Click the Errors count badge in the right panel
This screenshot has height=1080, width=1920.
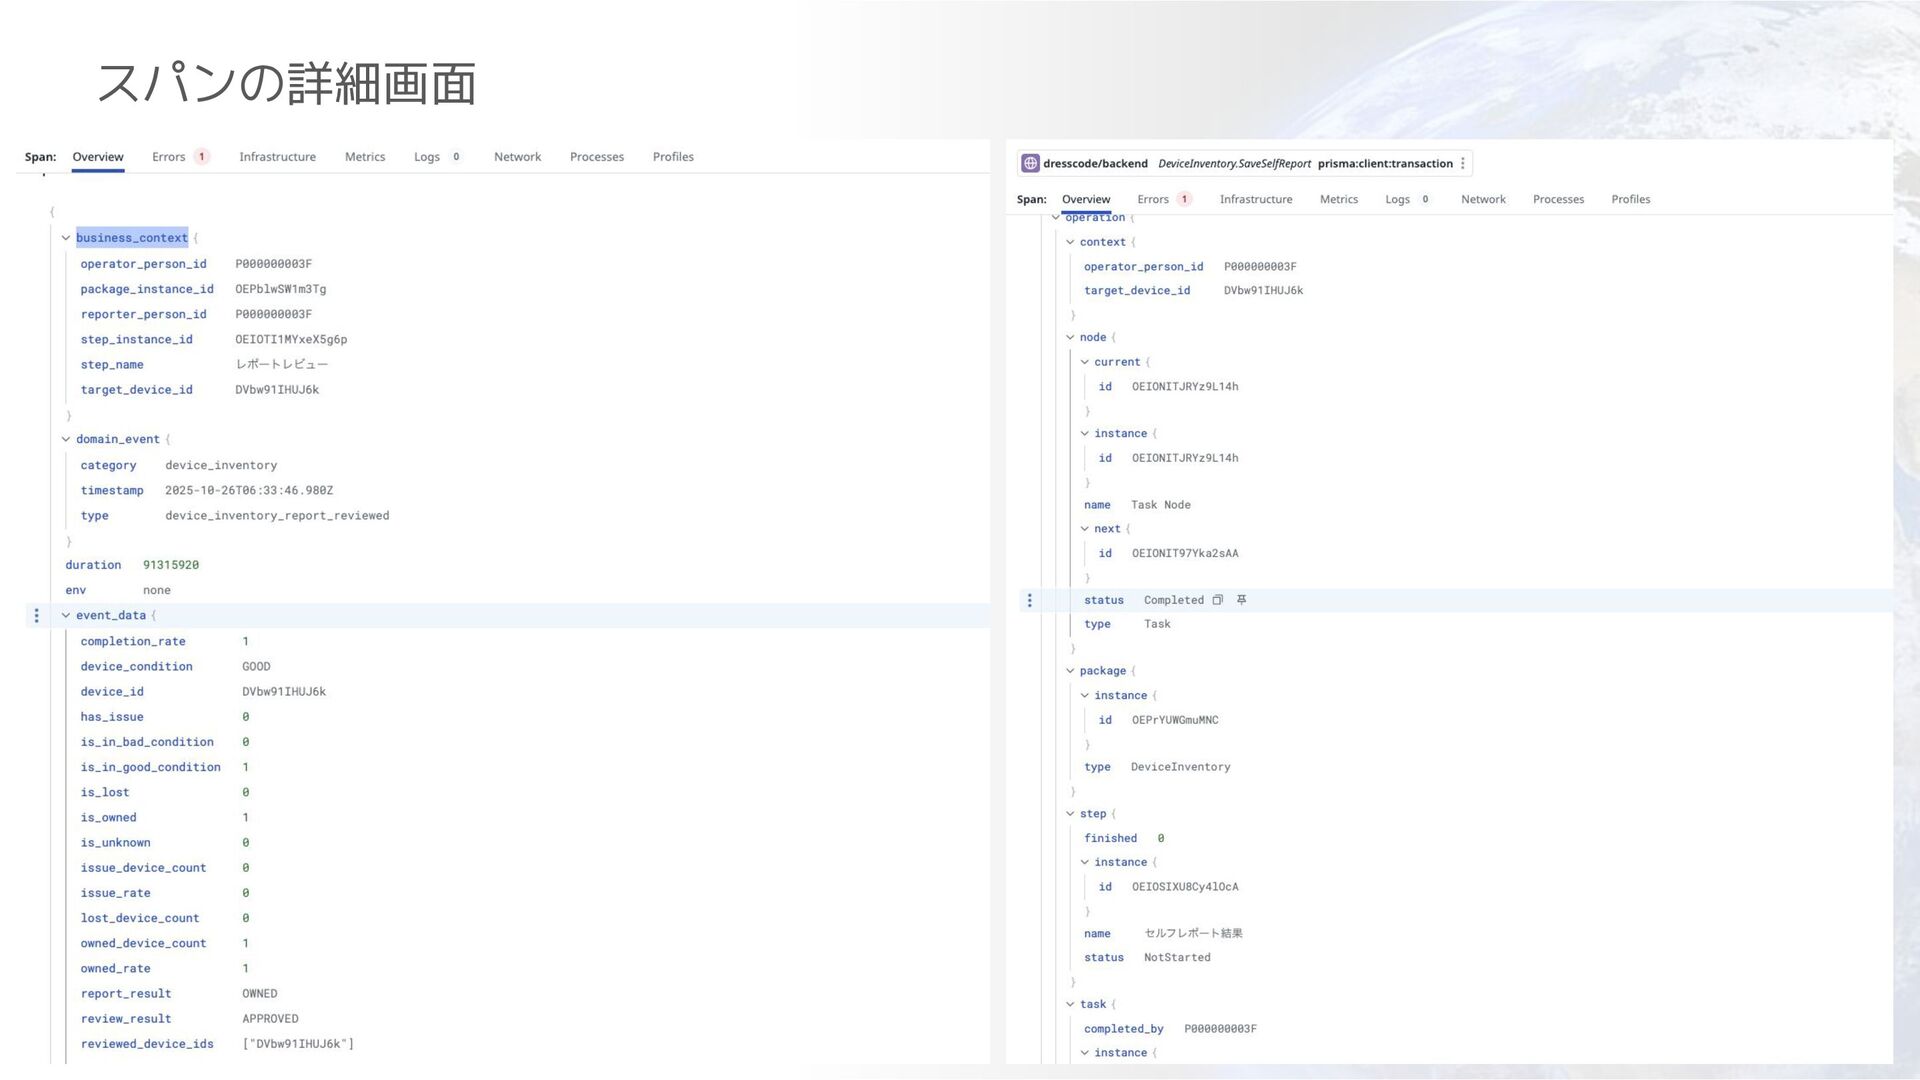[x=1184, y=199]
